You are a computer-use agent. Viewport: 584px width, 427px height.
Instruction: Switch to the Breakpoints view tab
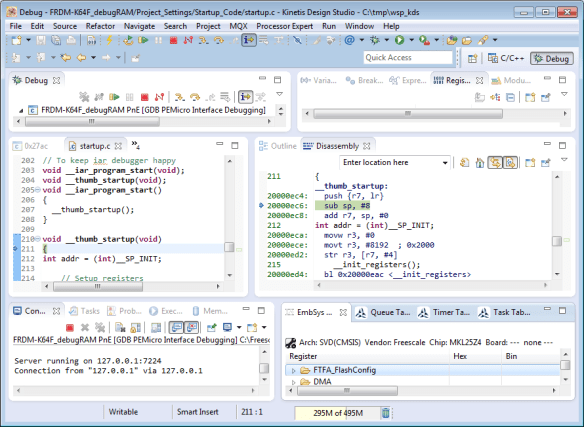(x=364, y=80)
